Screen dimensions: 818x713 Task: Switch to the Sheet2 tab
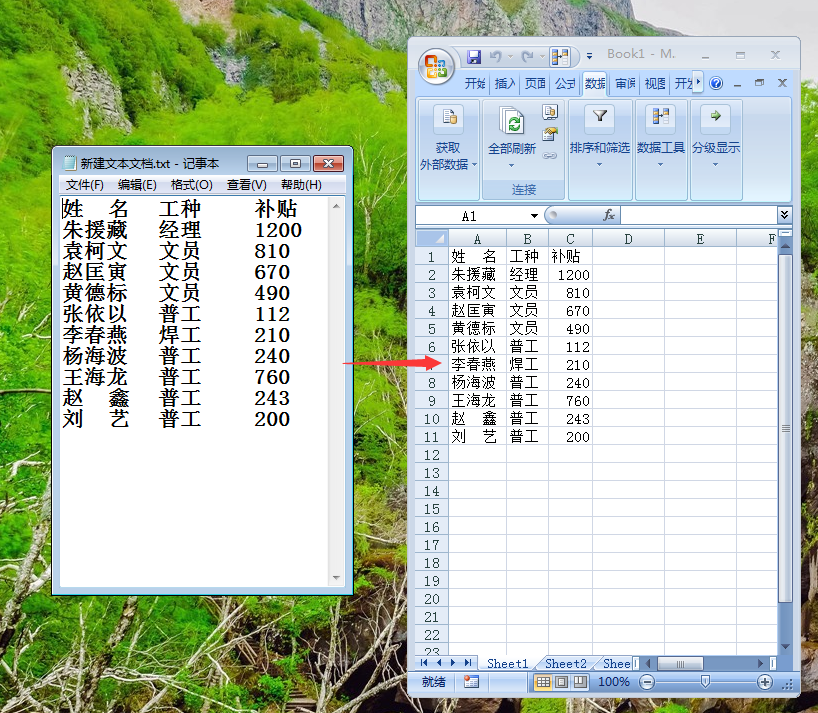pyautogui.click(x=566, y=663)
